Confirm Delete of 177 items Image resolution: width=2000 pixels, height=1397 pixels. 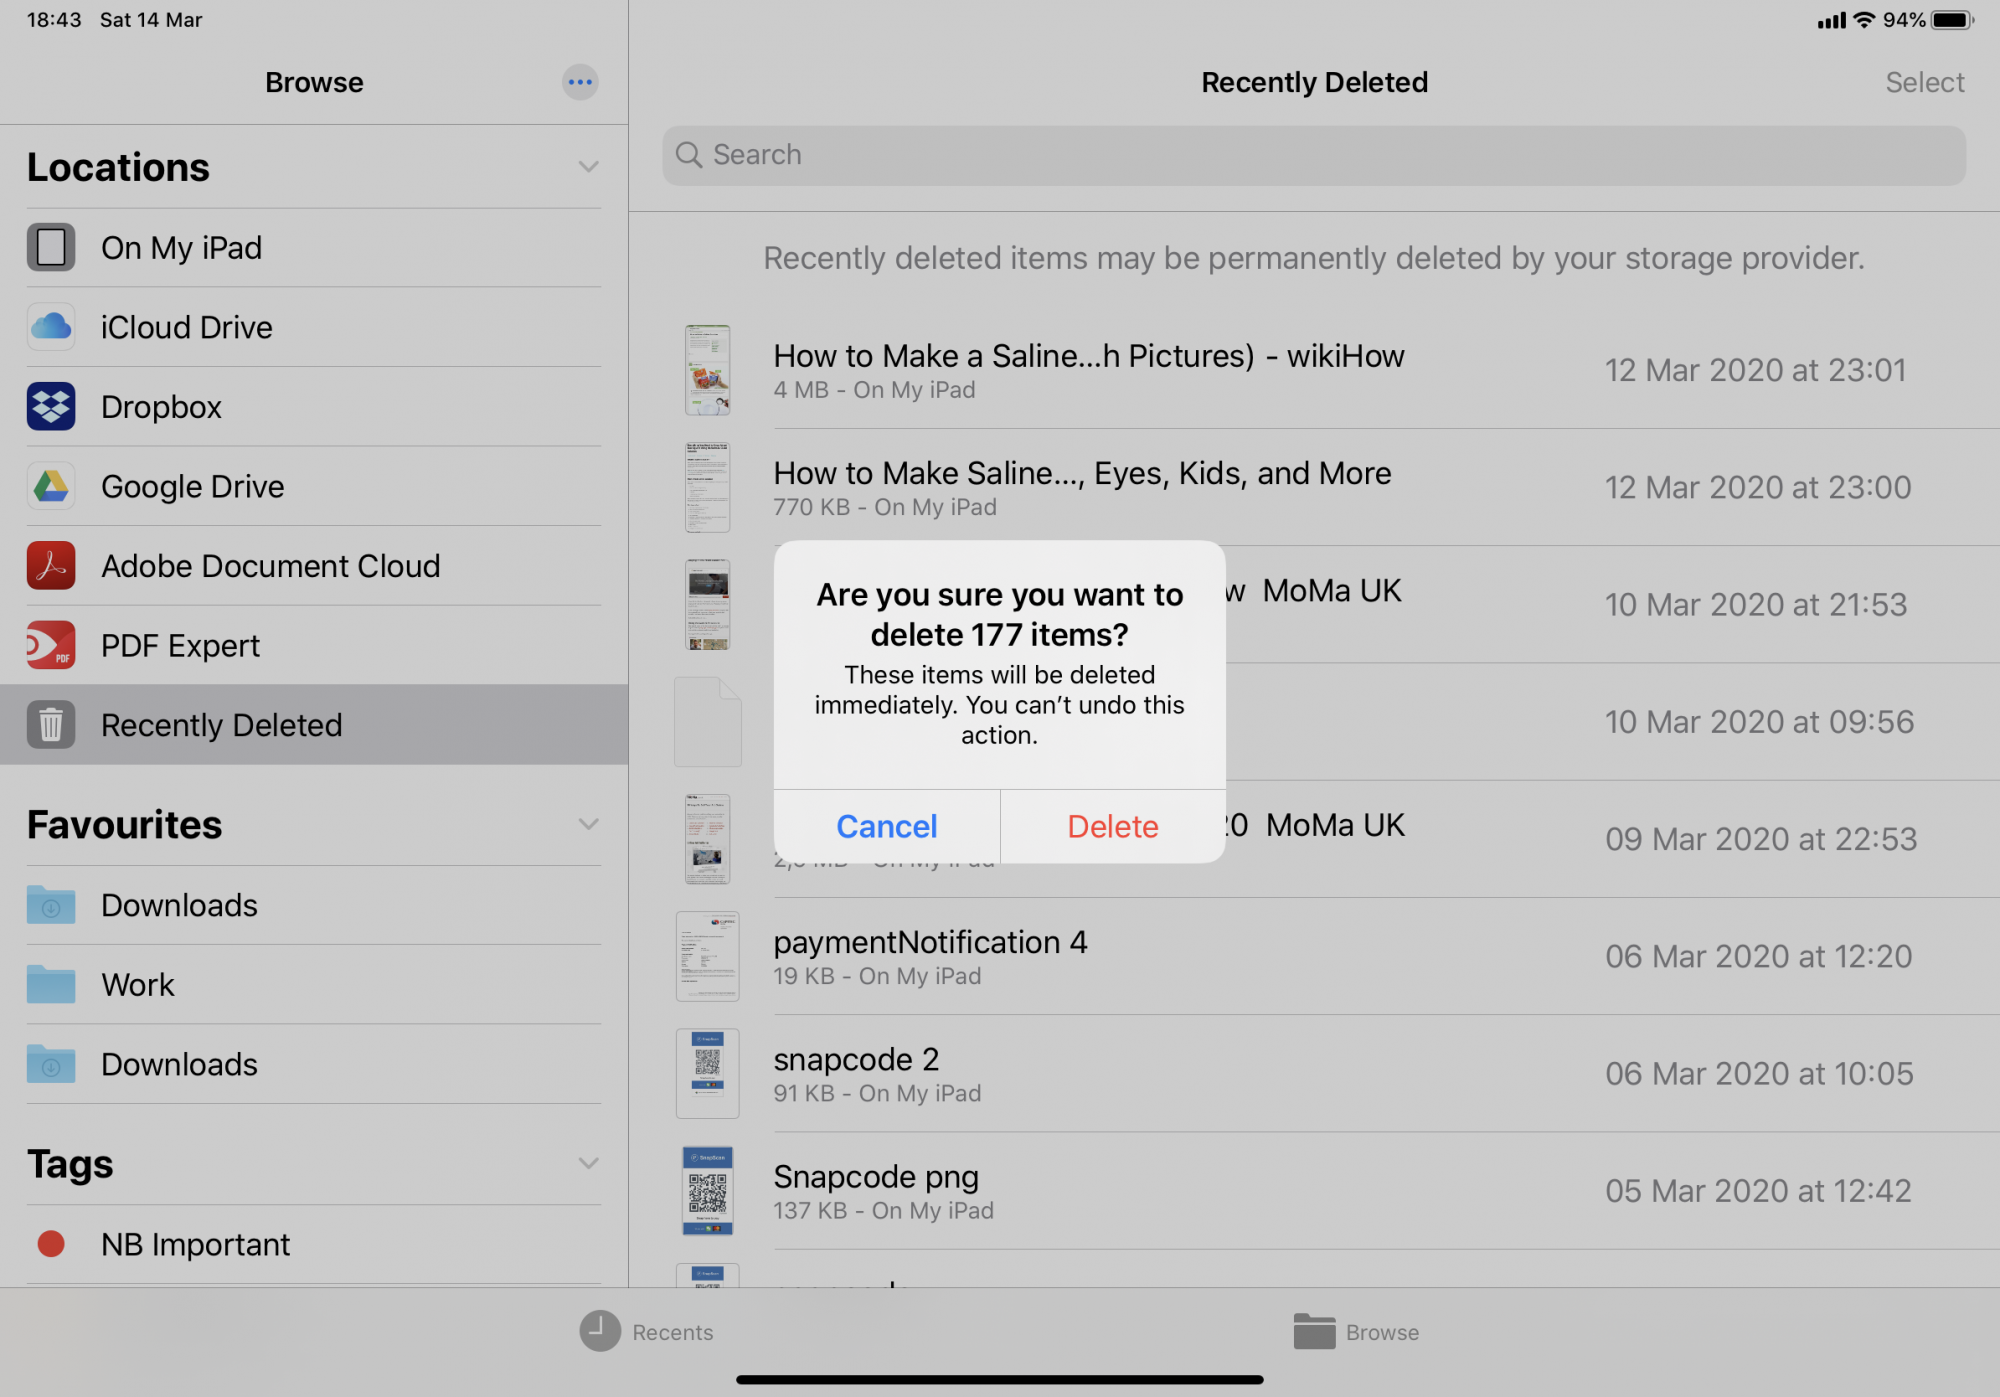(x=1112, y=826)
